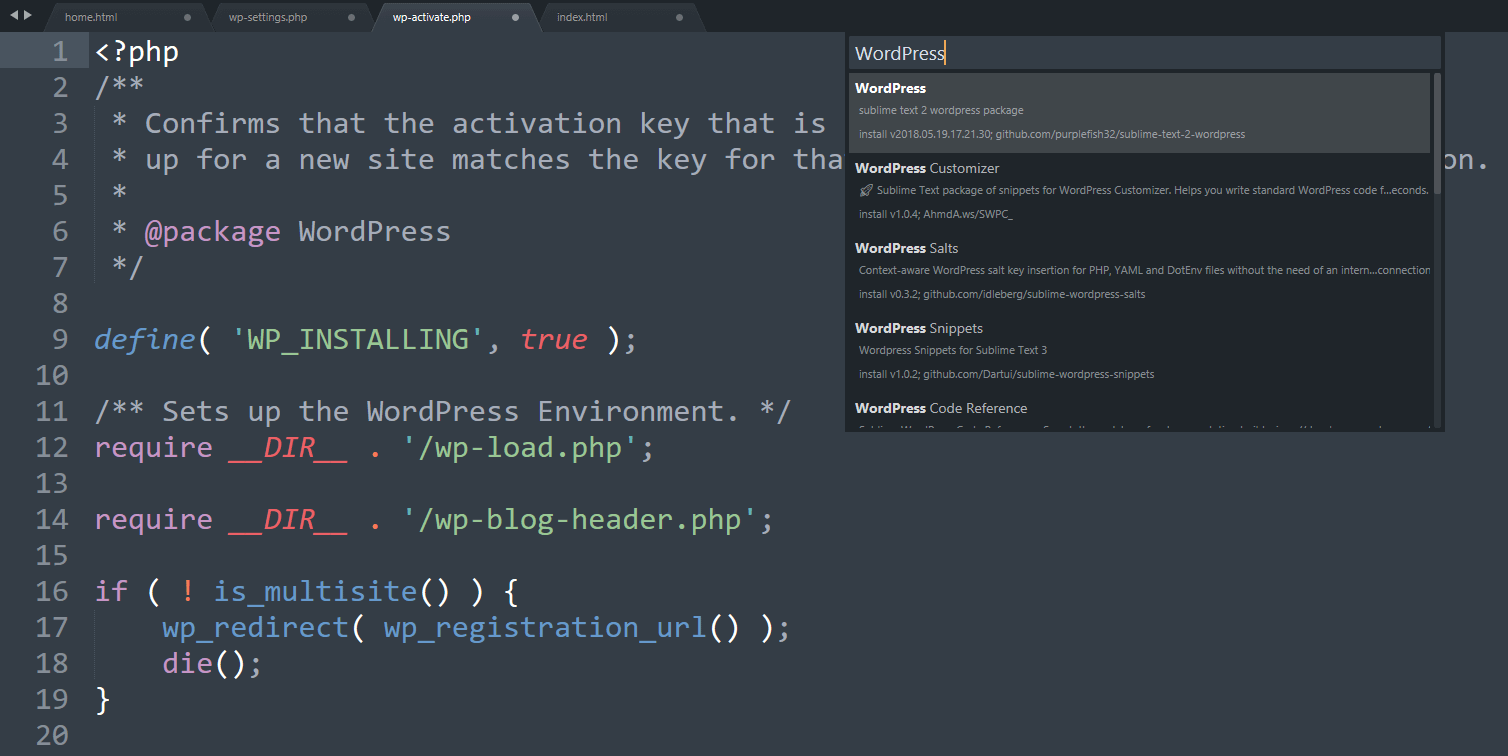Click the rocket icon beside WordPress Customizer description

[x=864, y=189]
